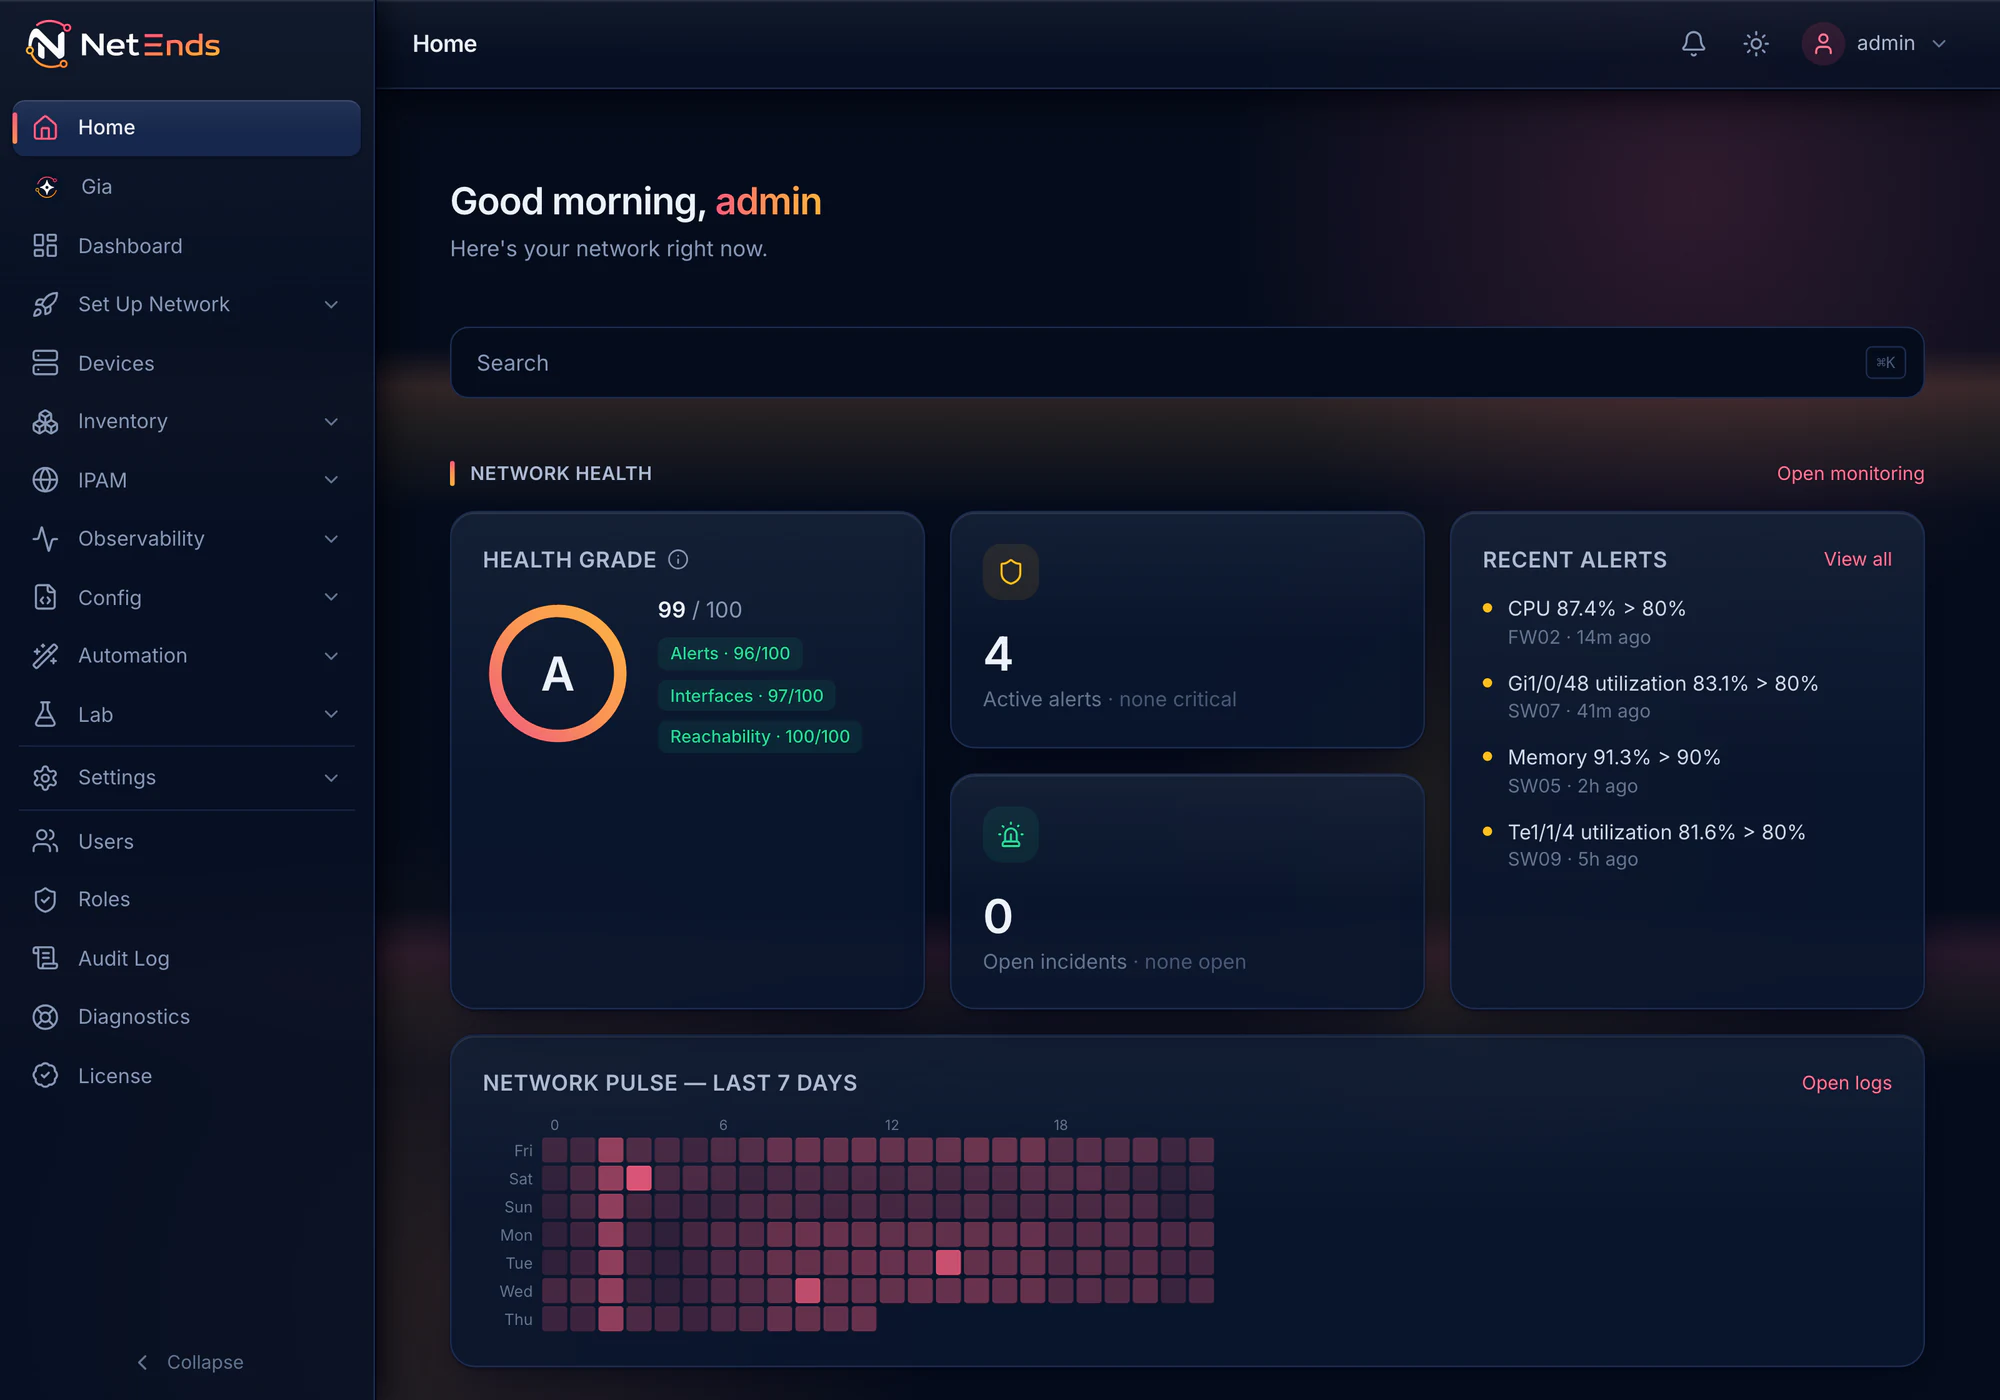The image size is (2000, 1400).
Task: Open admin account dropdown chevron
Action: (1939, 44)
